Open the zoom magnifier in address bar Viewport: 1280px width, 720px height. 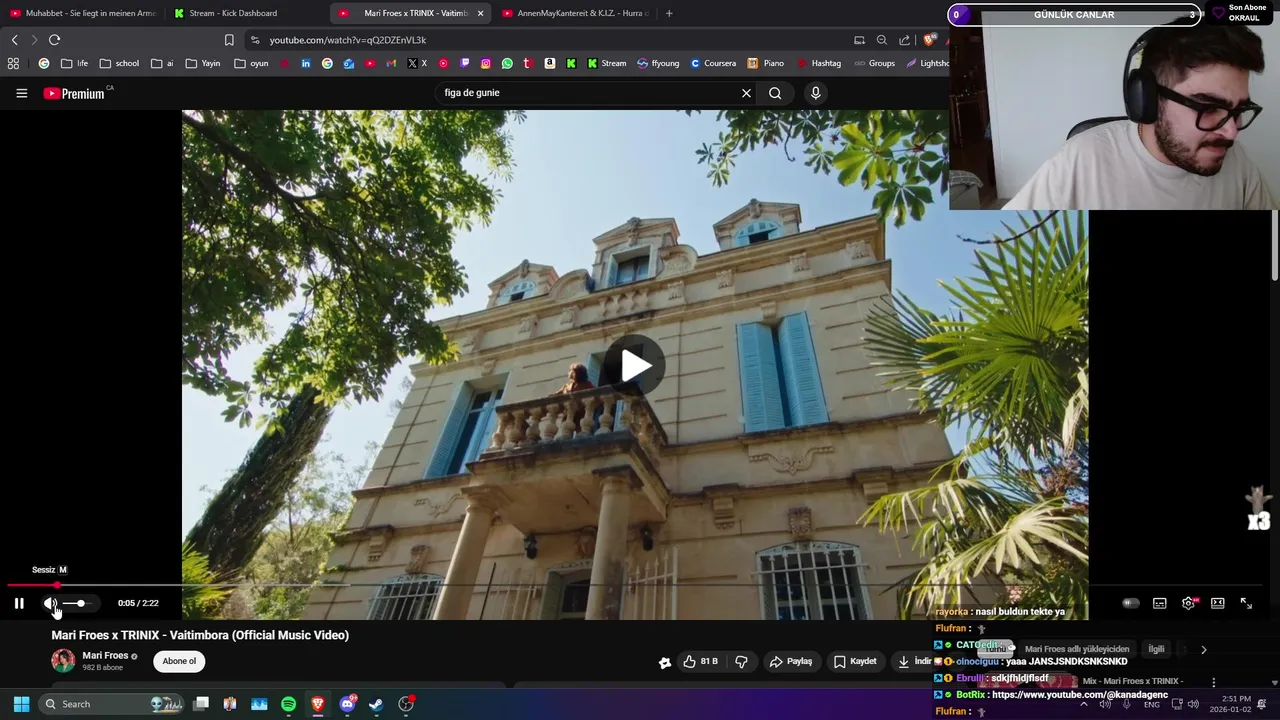coord(882,40)
